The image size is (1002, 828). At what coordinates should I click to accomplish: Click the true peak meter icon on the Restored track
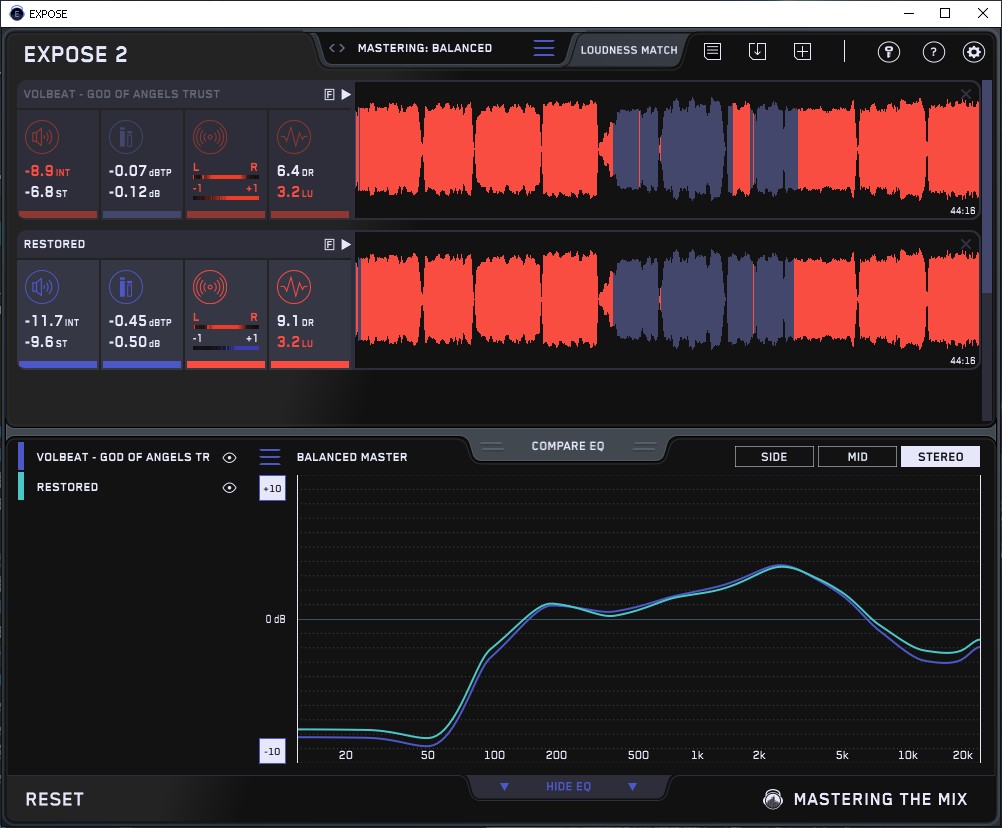pyautogui.click(x=126, y=287)
